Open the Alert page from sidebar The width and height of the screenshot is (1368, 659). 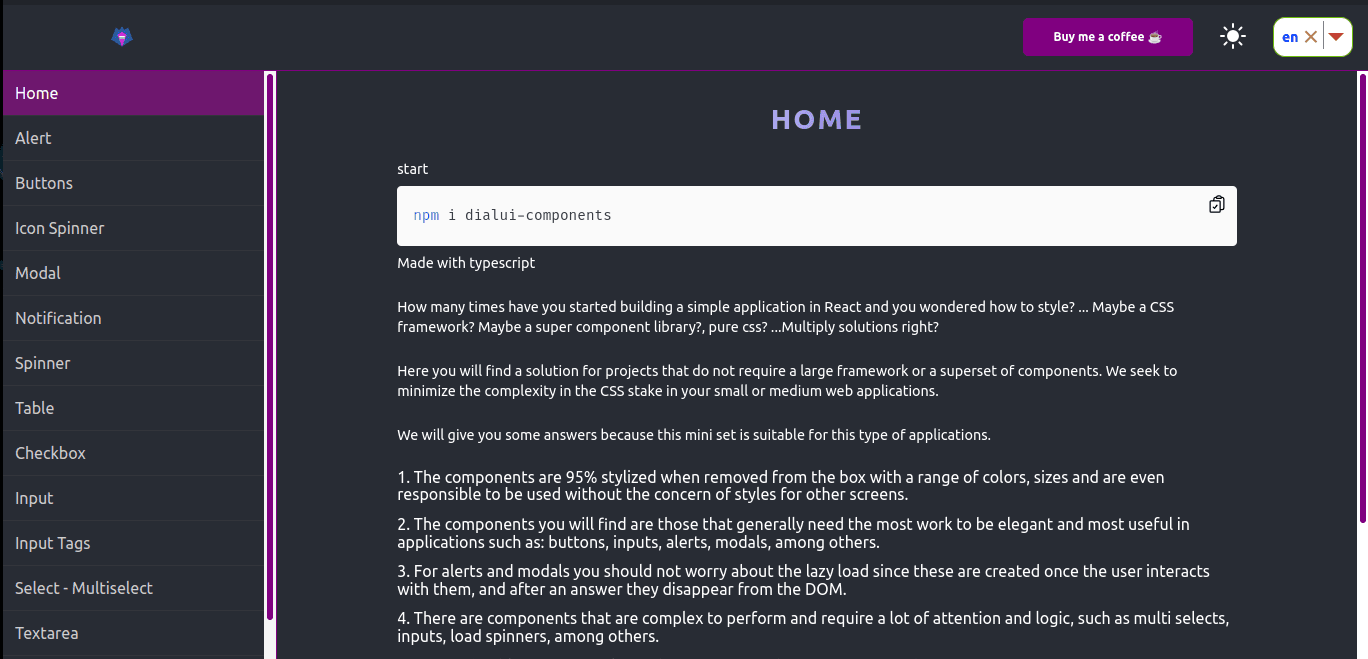tap(133, 138)
